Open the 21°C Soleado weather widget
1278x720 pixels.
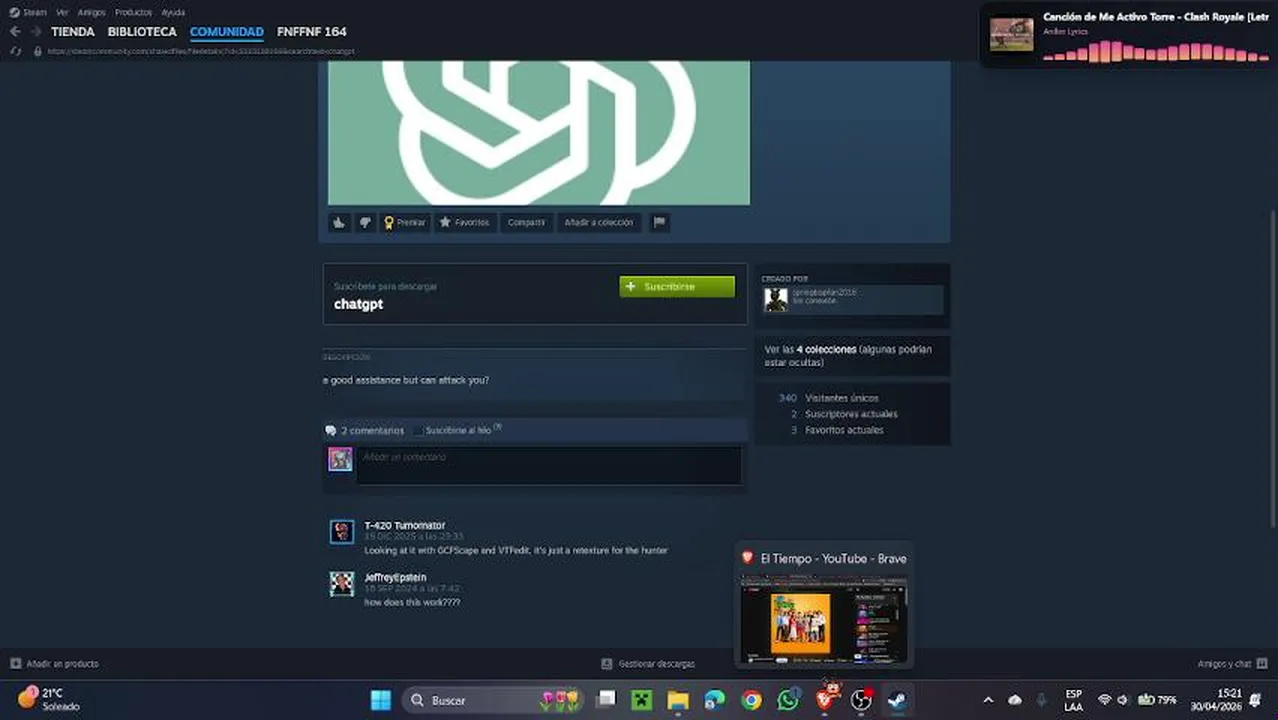point(48,699)
